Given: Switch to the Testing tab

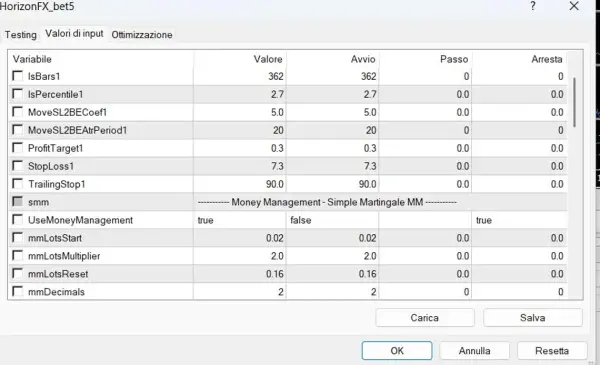Looking at the screenshot, I should [x=21, y=35].
